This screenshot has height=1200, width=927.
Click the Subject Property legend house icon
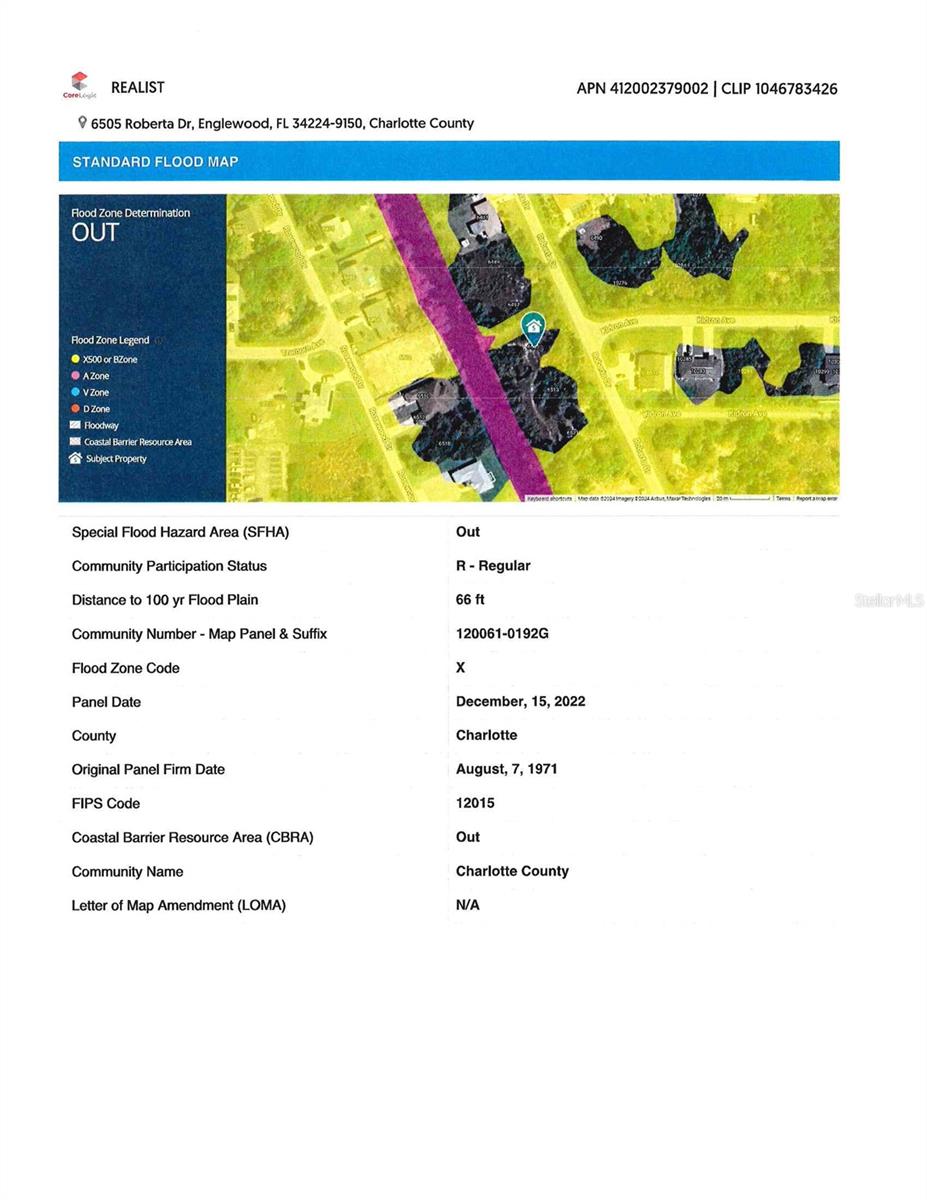coord(75,458)
